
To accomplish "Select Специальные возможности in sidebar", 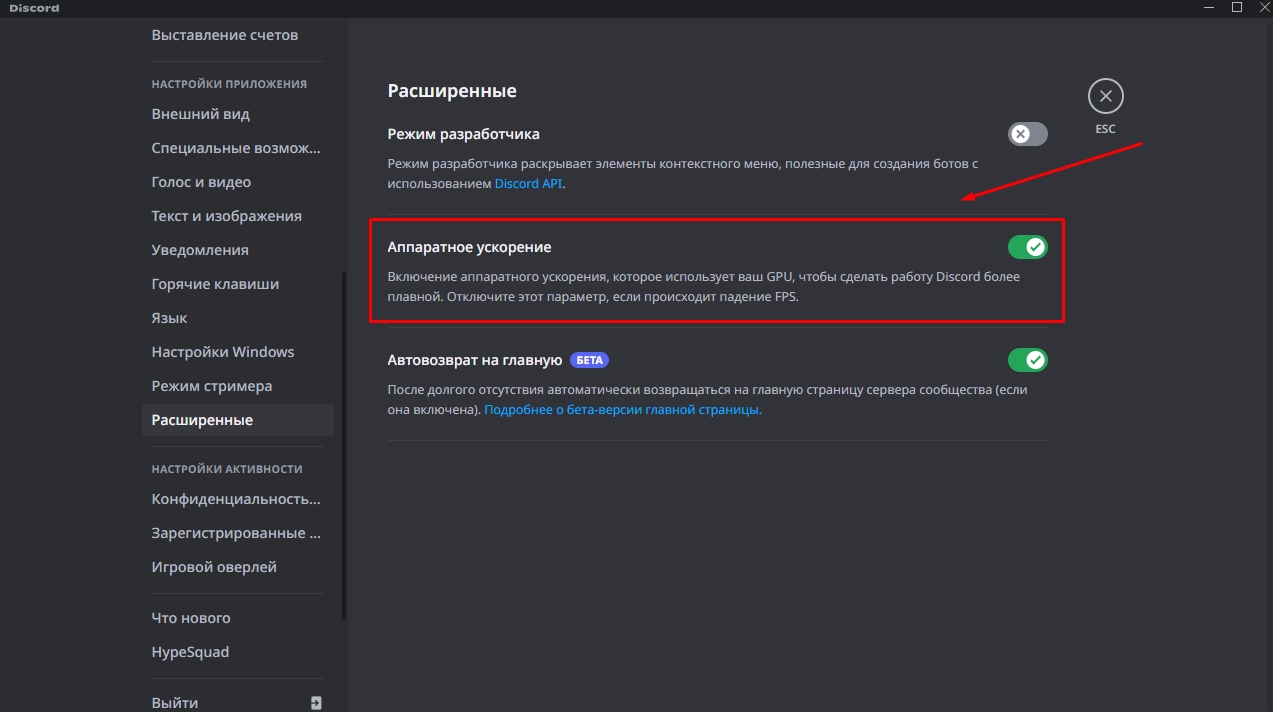I will tap(236, 148).
